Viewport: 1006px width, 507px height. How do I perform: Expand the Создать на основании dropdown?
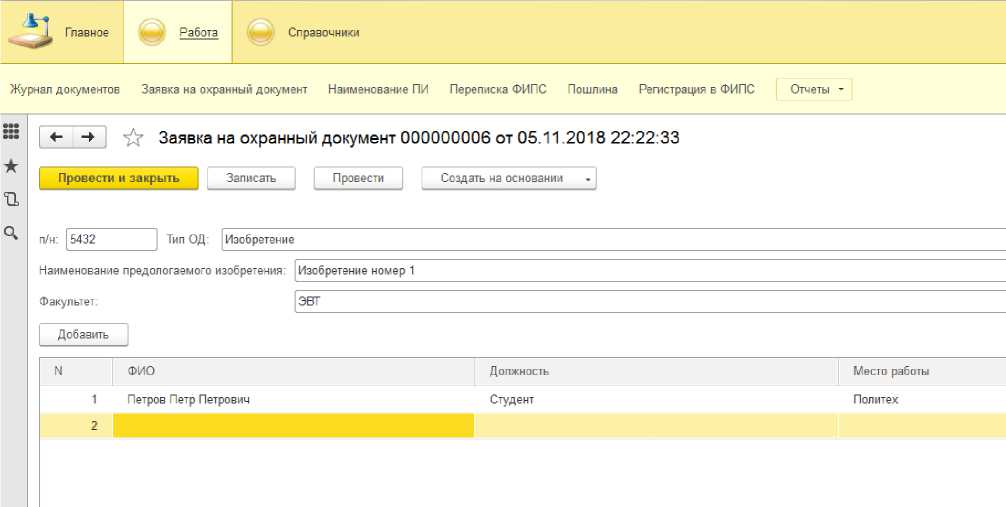[x=509, y=178]
